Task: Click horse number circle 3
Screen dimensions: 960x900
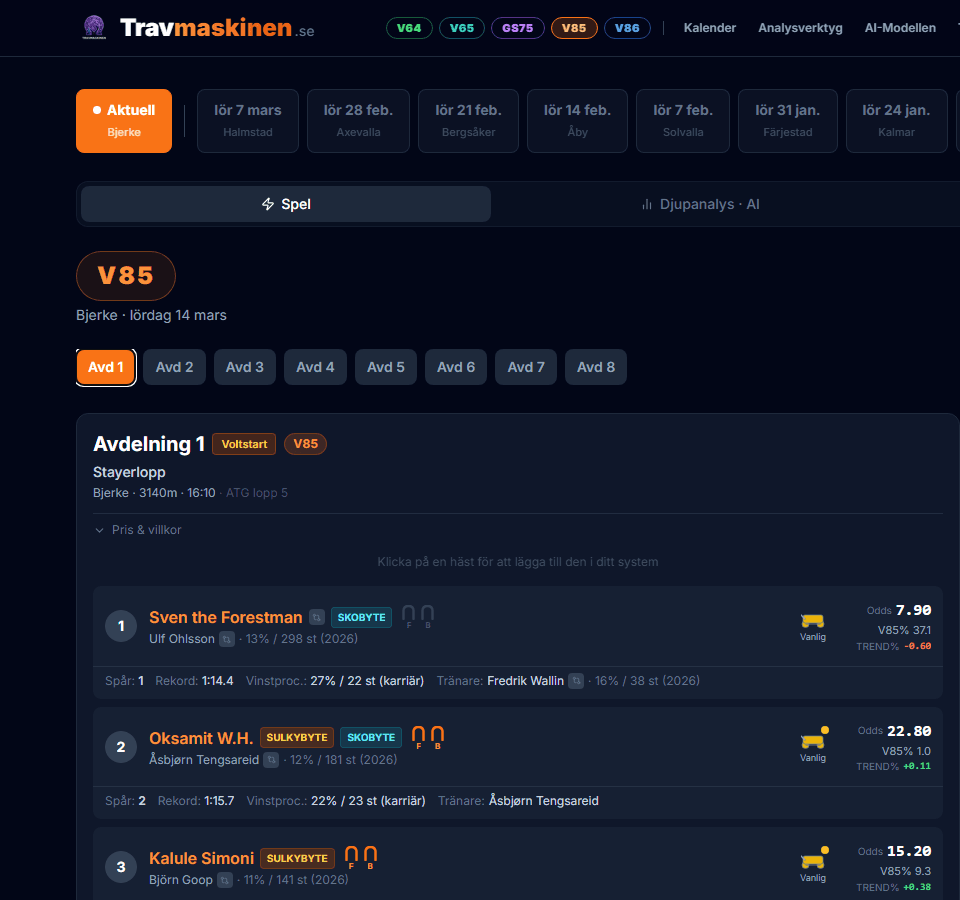Action: pos(121,866)
